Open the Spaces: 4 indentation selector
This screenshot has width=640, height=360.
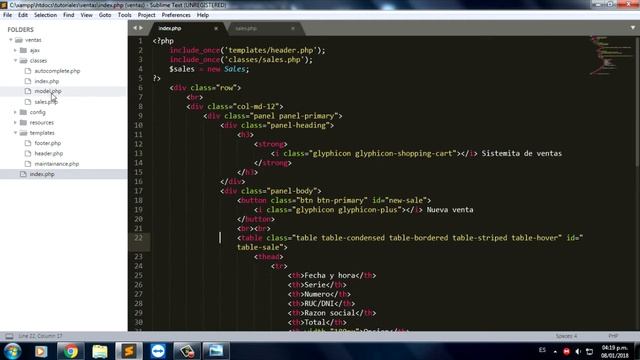[x=566, y=336]
